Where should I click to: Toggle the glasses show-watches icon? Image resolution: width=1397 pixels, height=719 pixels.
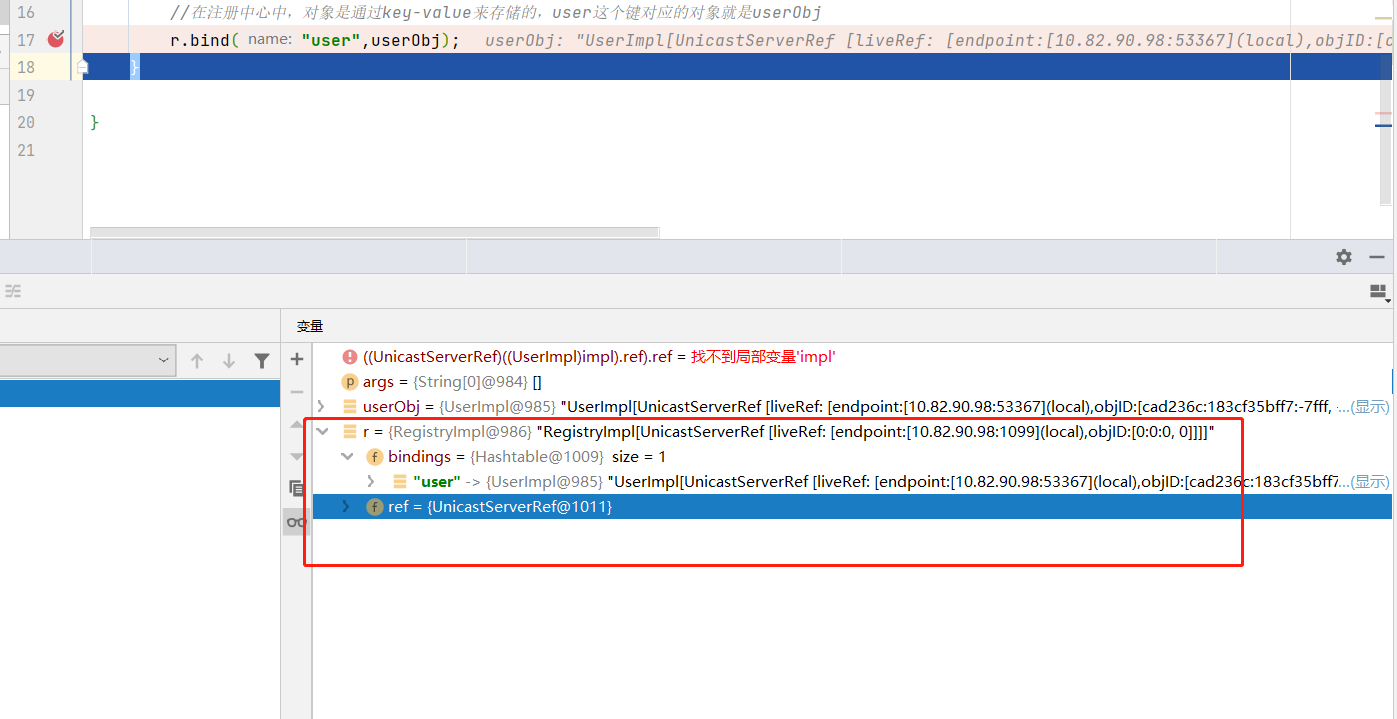tap(296, 522)
